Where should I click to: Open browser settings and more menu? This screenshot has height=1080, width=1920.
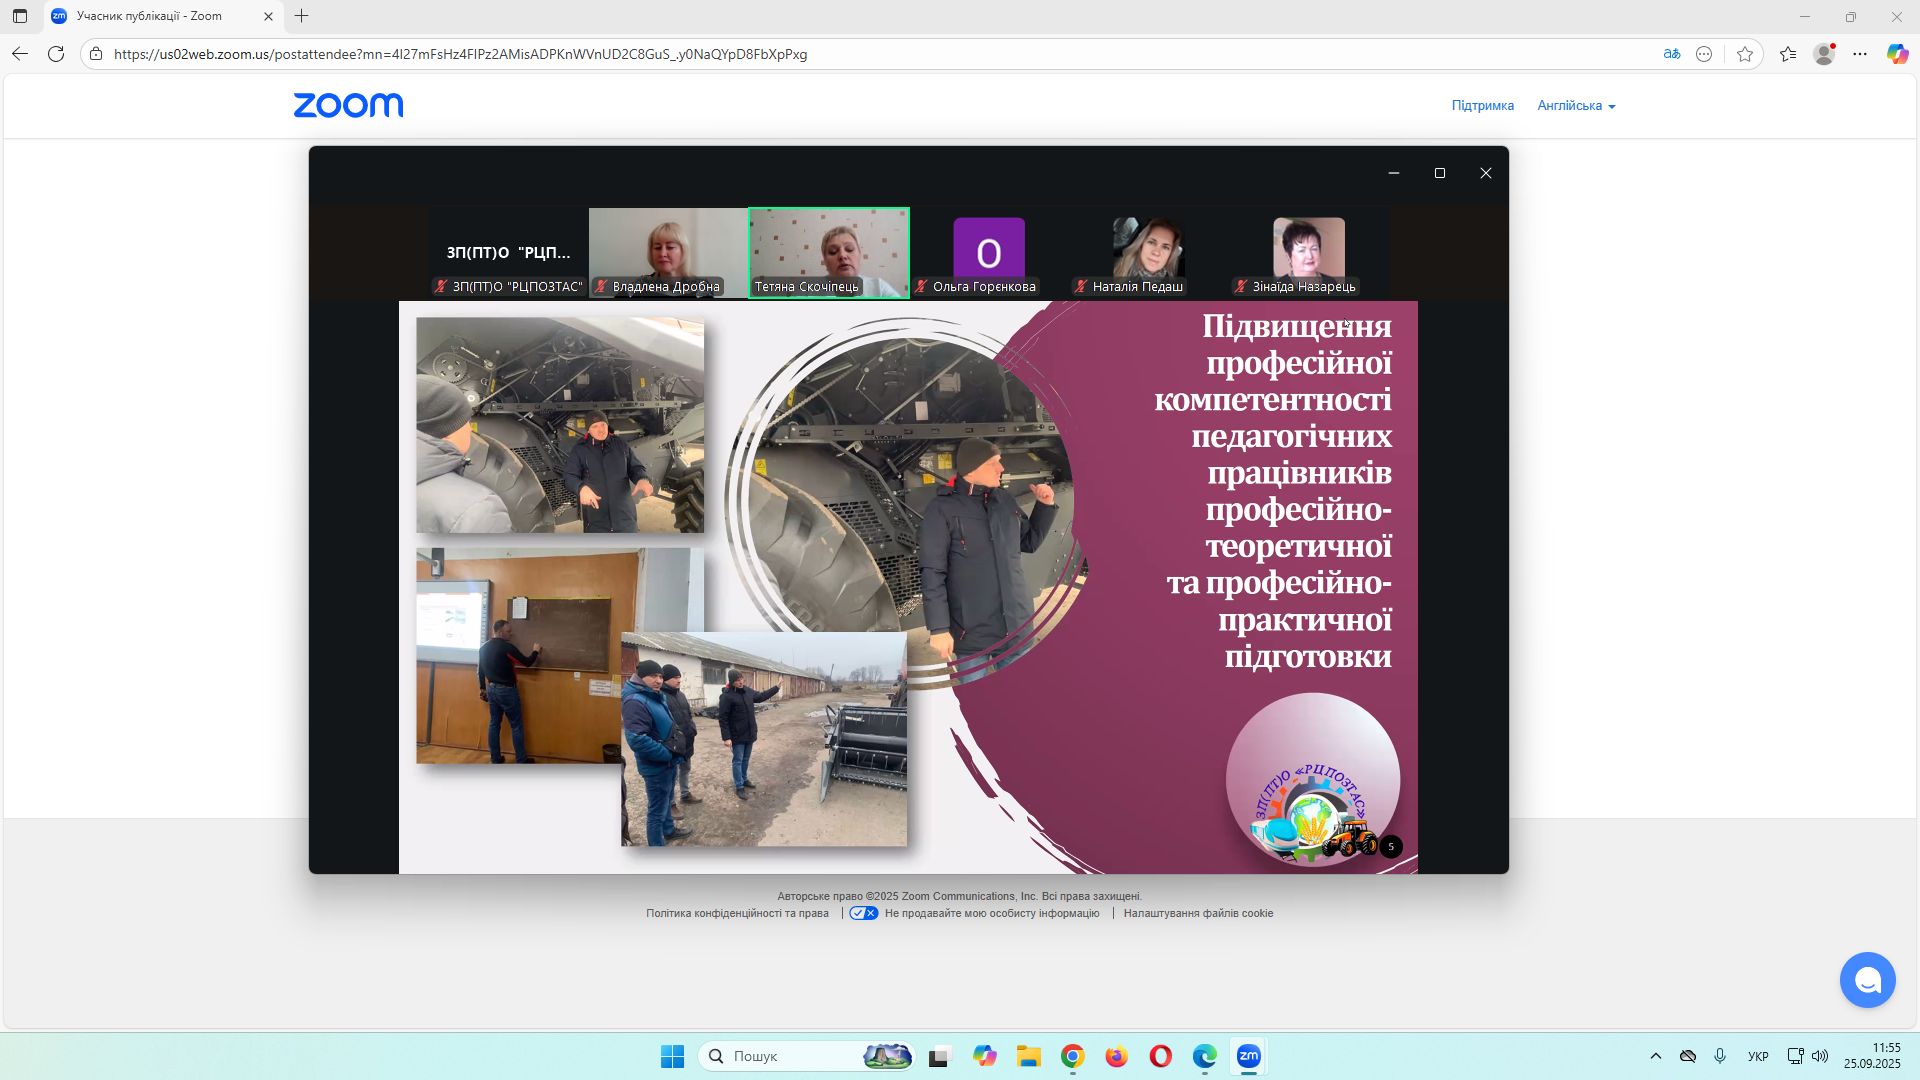1860,54
